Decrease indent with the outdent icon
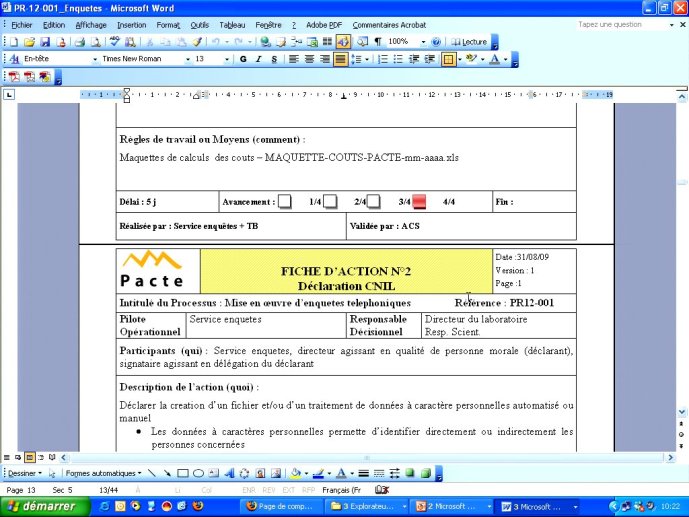The width and height of the screenshot is (689, 517). click(414, 59)
